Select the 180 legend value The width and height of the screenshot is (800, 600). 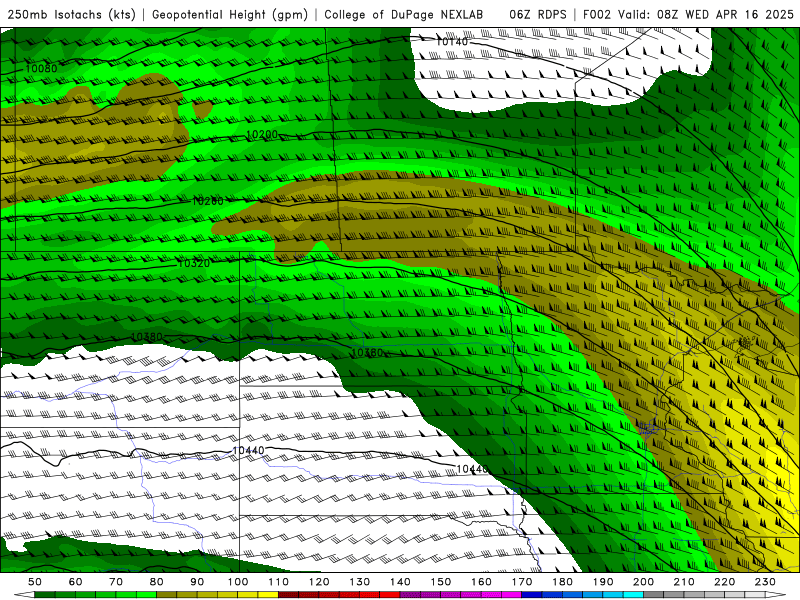[562, 582]
